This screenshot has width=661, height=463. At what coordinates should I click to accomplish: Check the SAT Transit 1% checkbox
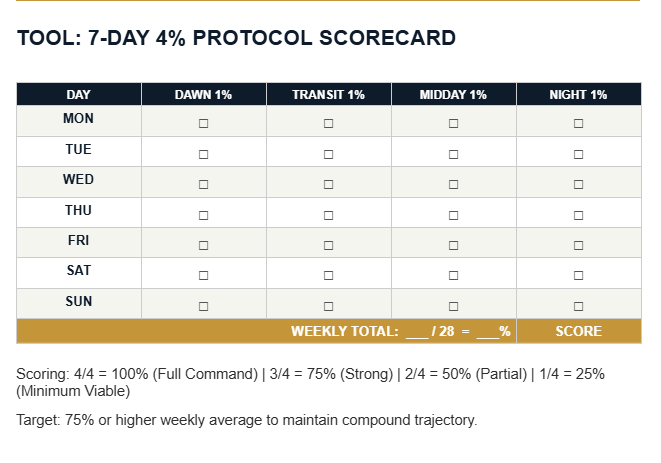(x=328, y=275)
